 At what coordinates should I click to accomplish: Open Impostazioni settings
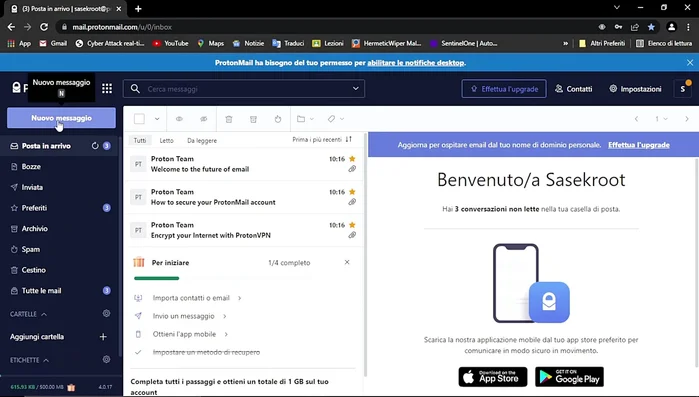(x=635, y=89)
